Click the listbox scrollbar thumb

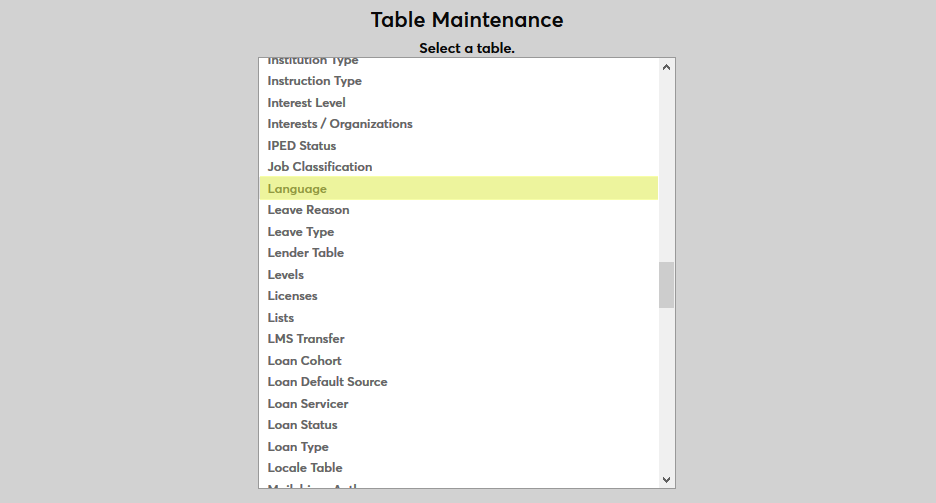[667, 285]
